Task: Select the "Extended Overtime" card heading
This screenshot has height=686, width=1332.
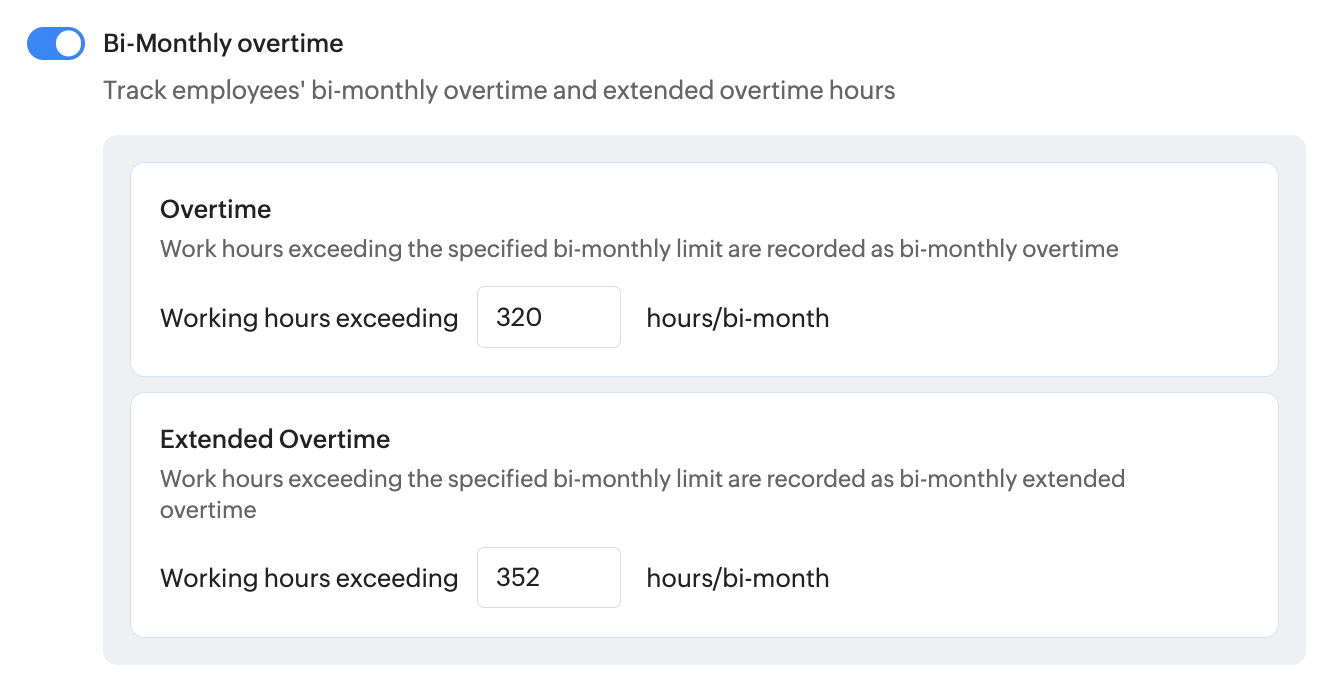Action: click(275, 439)
